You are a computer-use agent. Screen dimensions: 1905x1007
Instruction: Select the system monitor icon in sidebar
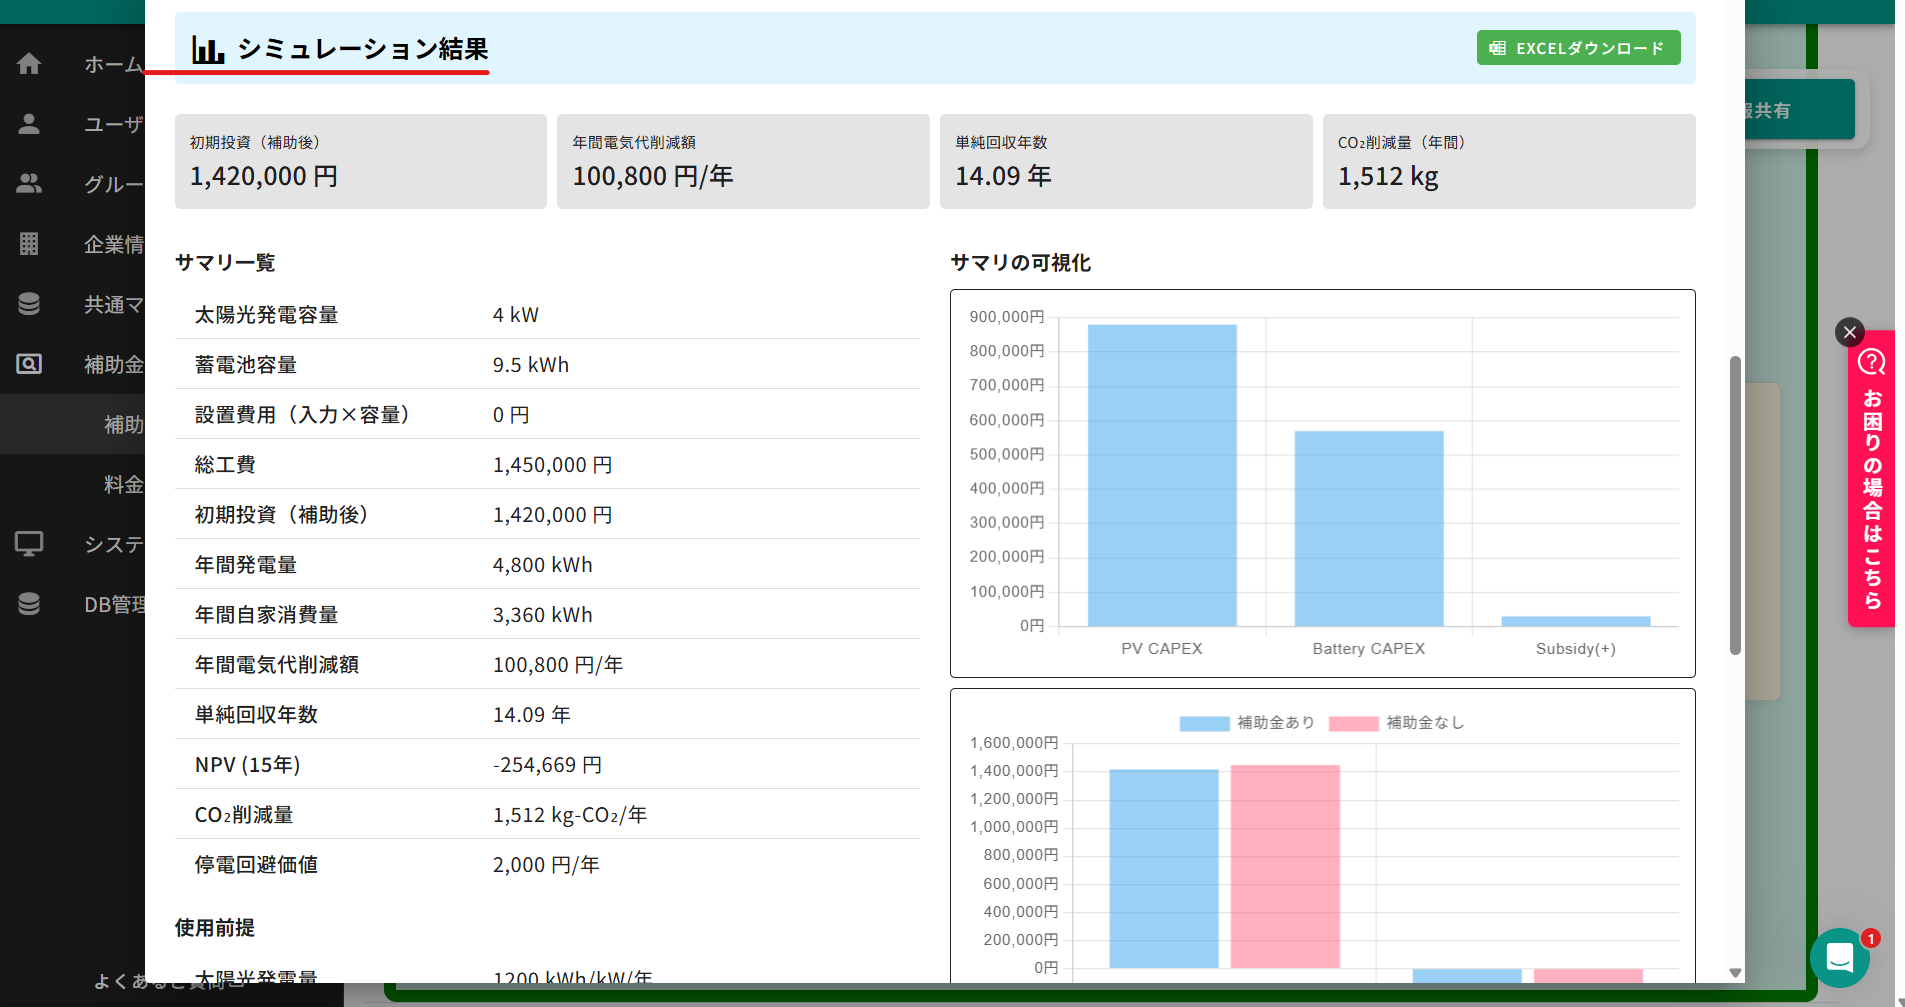29,544
